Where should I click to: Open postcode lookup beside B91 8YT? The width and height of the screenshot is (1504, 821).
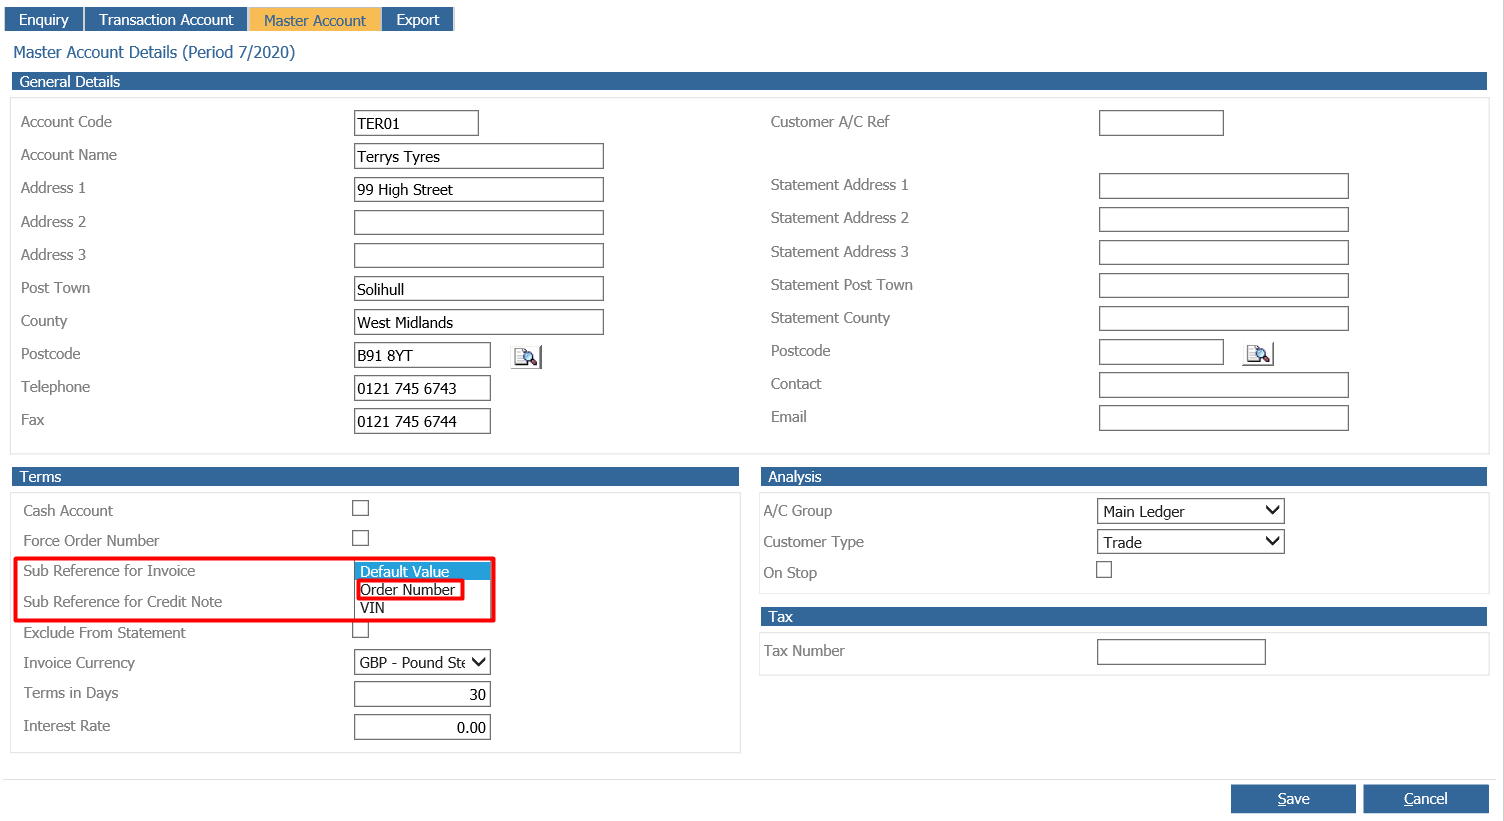point(526,357)
